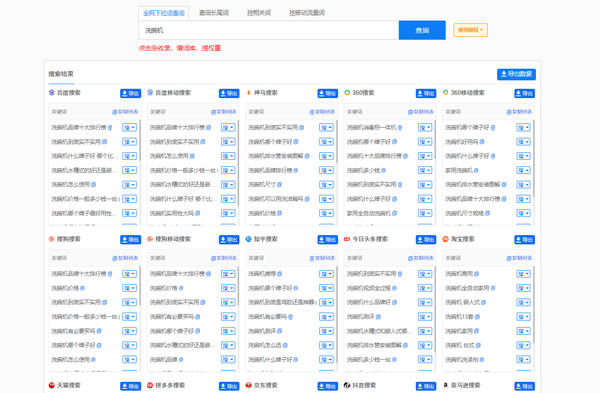Export the 神马搜索 keyword list
Image resolution: width=600 pixels, height=393 pixels.
pyautogui.click(x=328, y=93)
